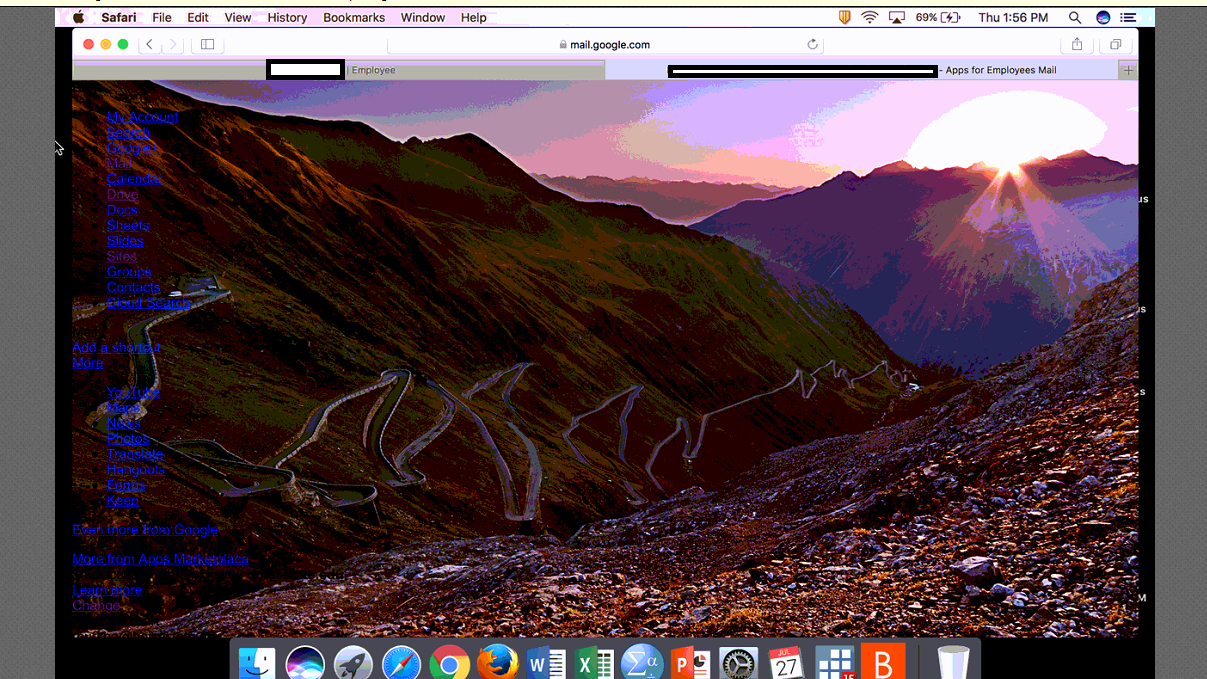The height and width of the screenshot is (679, 1207).
Task: Open the Translate link
Action: 135,454
